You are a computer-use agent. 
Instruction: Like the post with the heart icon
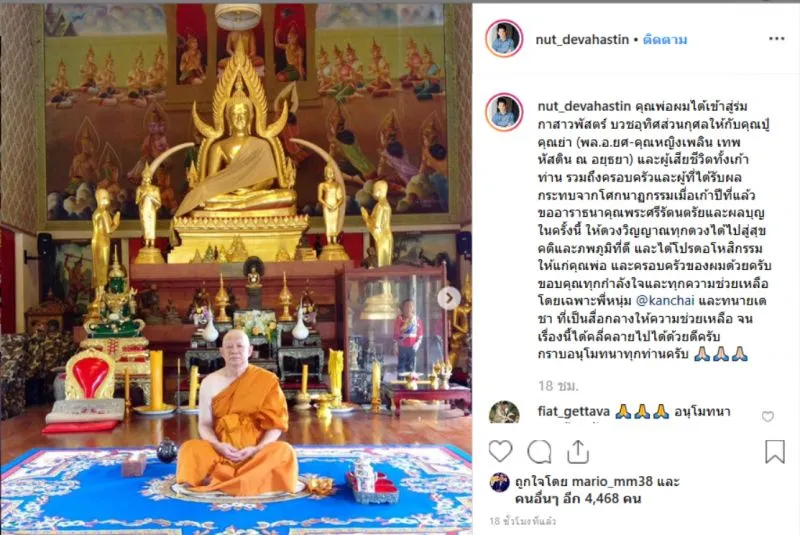500,451
